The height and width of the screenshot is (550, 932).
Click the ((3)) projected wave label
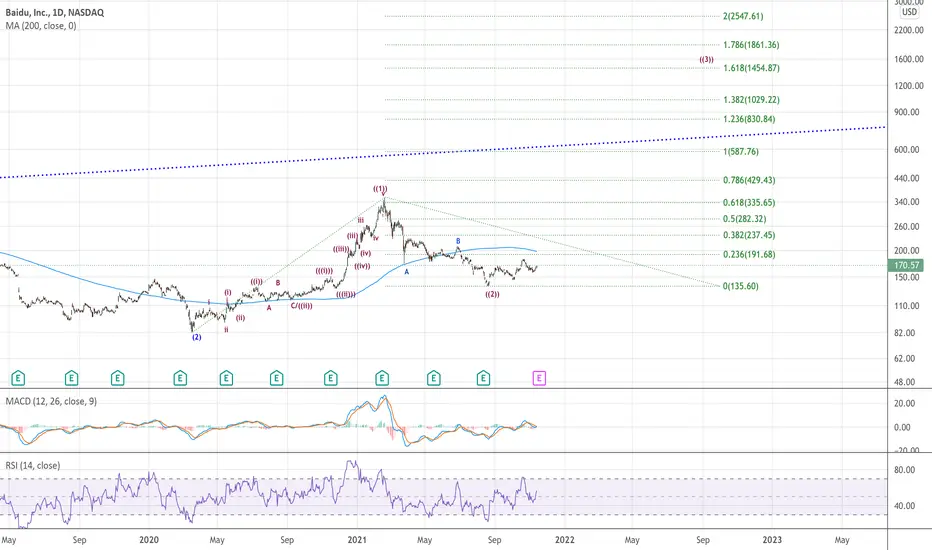[x=706, y=59]
